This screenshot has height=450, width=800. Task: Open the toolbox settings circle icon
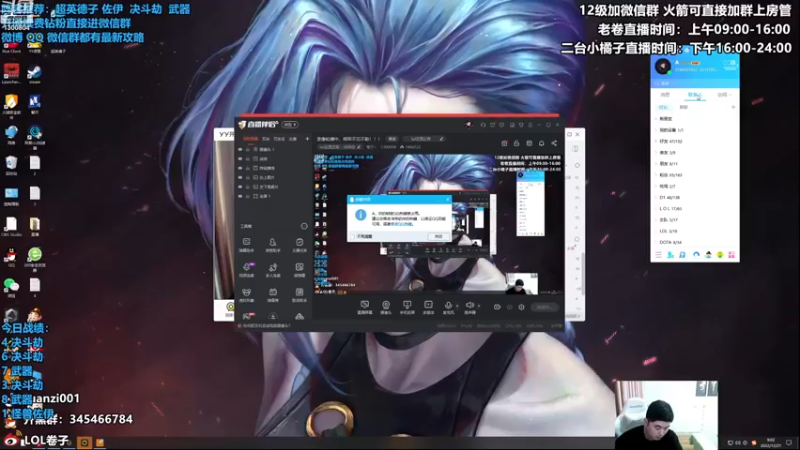click(304, 226)
